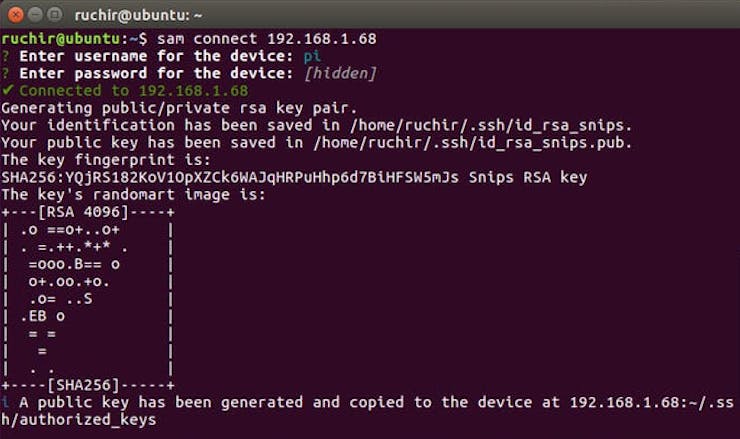Click the window title ruchir@ubuntu: ~
This screenshot has width=740, height=439.
138,16
